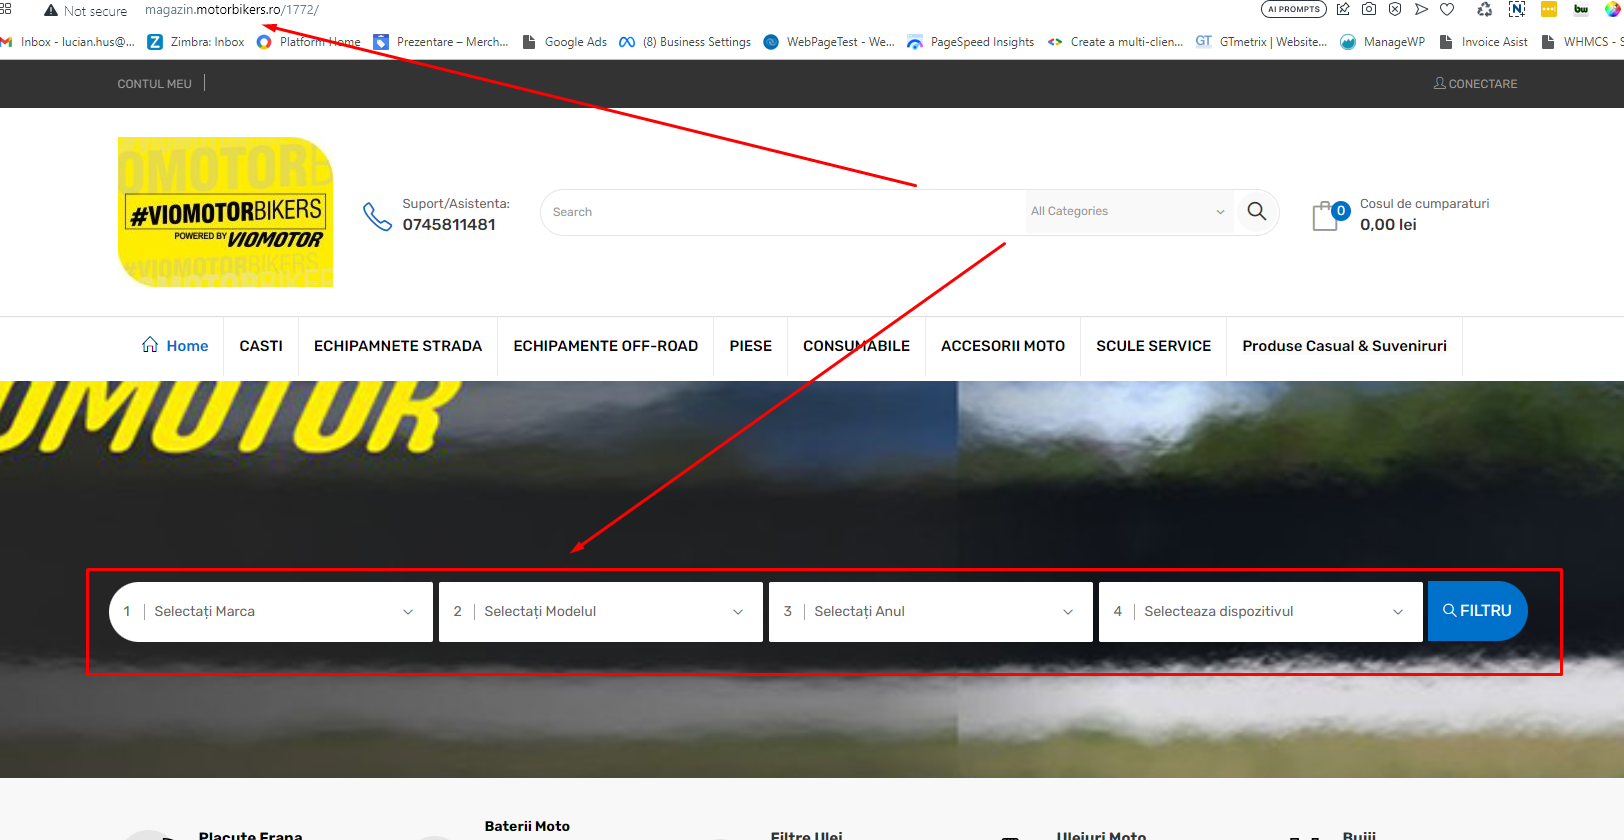This screenshot has width=1624, height=840.
Task: Click the Search input field
Action: [x=784, y=212]
